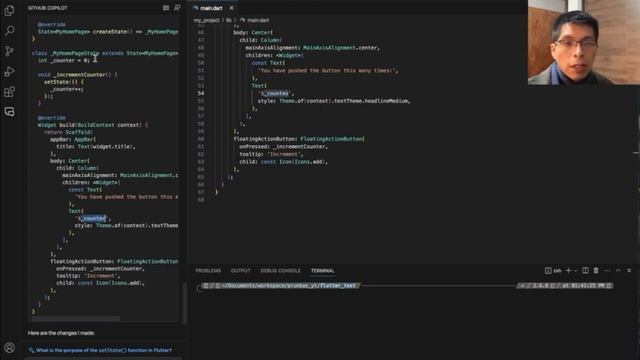This screenshot has width=640, height=360.
Task: Clear the GitHub Copilot chat session
Action: pos(166,8)
